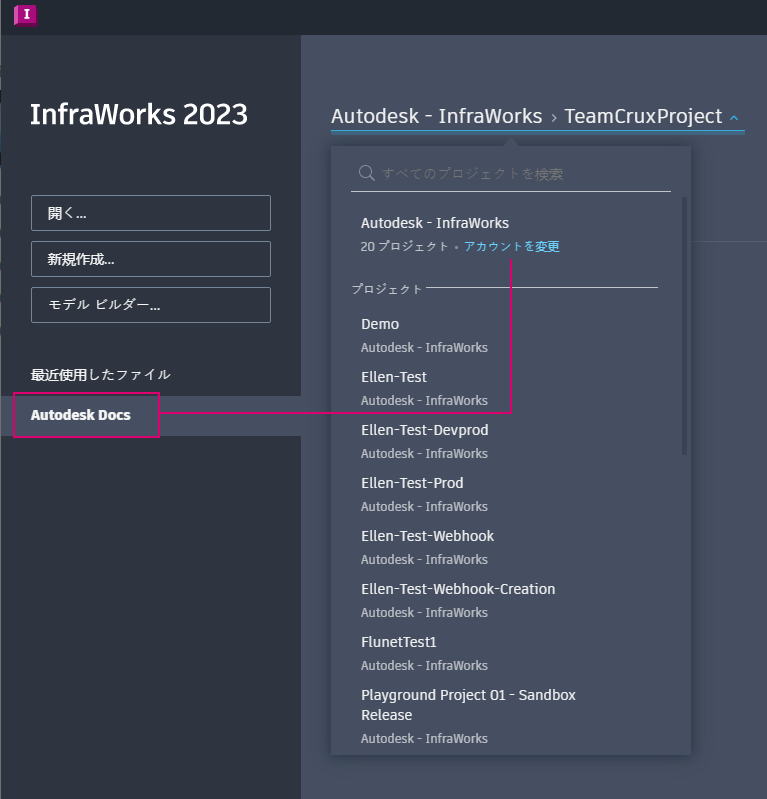Select the FlunetTest1 project

click(399, 643)
